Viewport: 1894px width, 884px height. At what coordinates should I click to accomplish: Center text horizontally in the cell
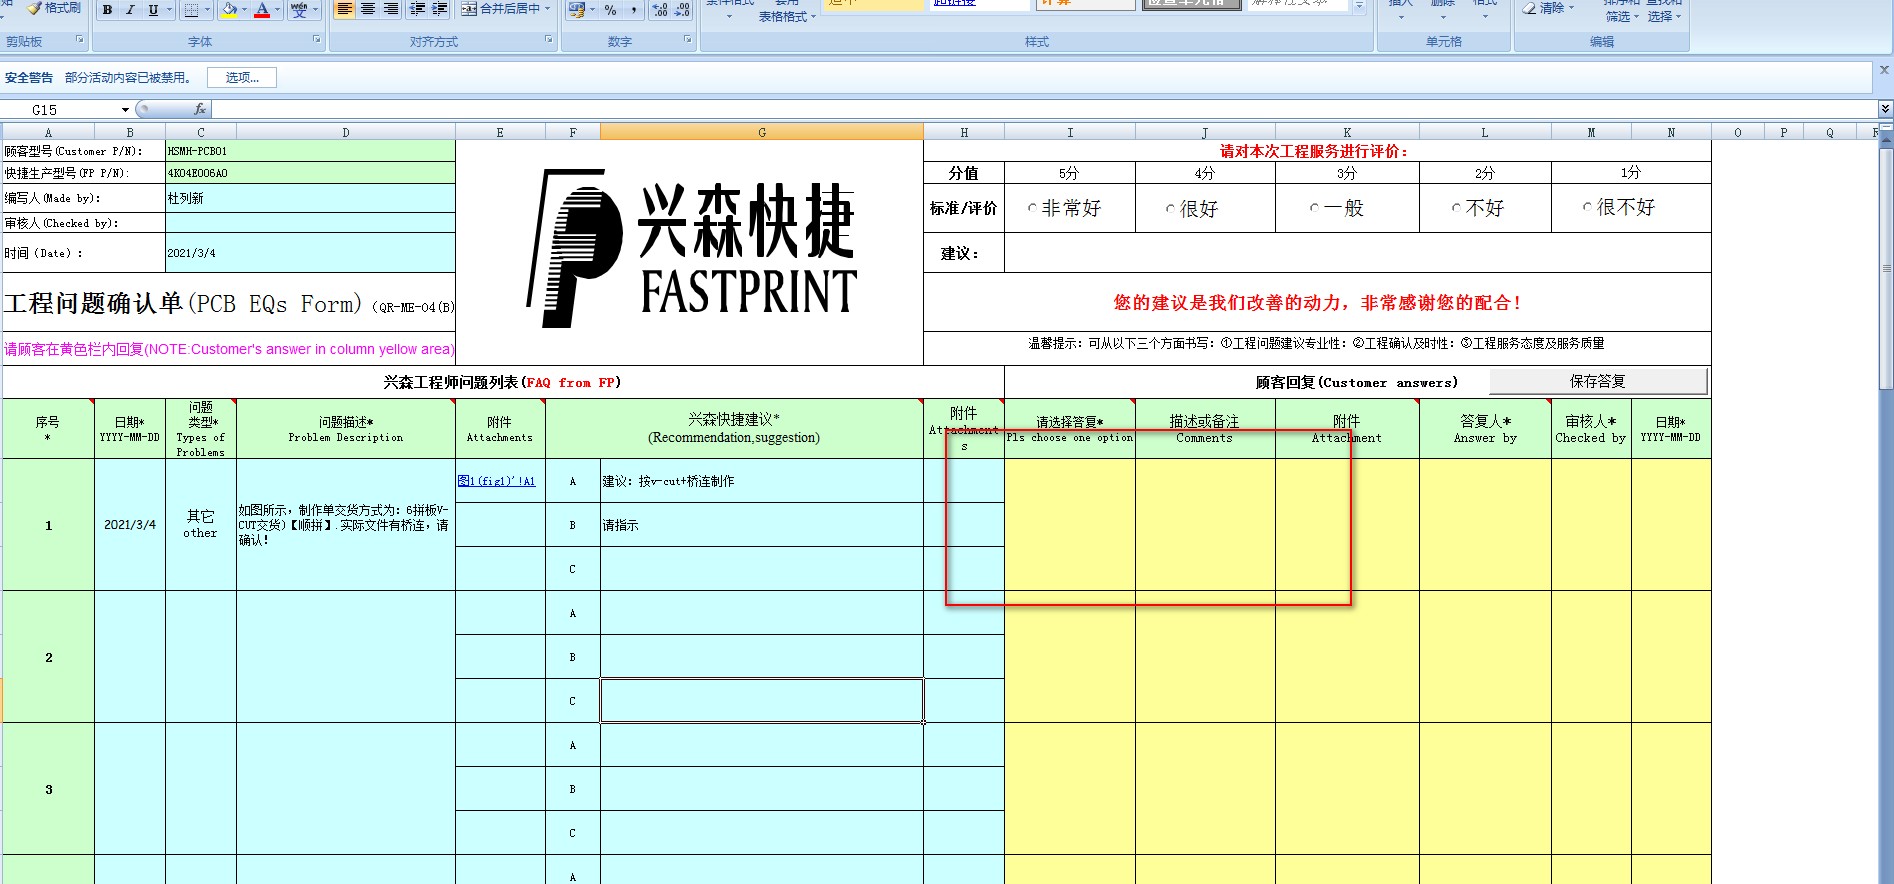367,9
